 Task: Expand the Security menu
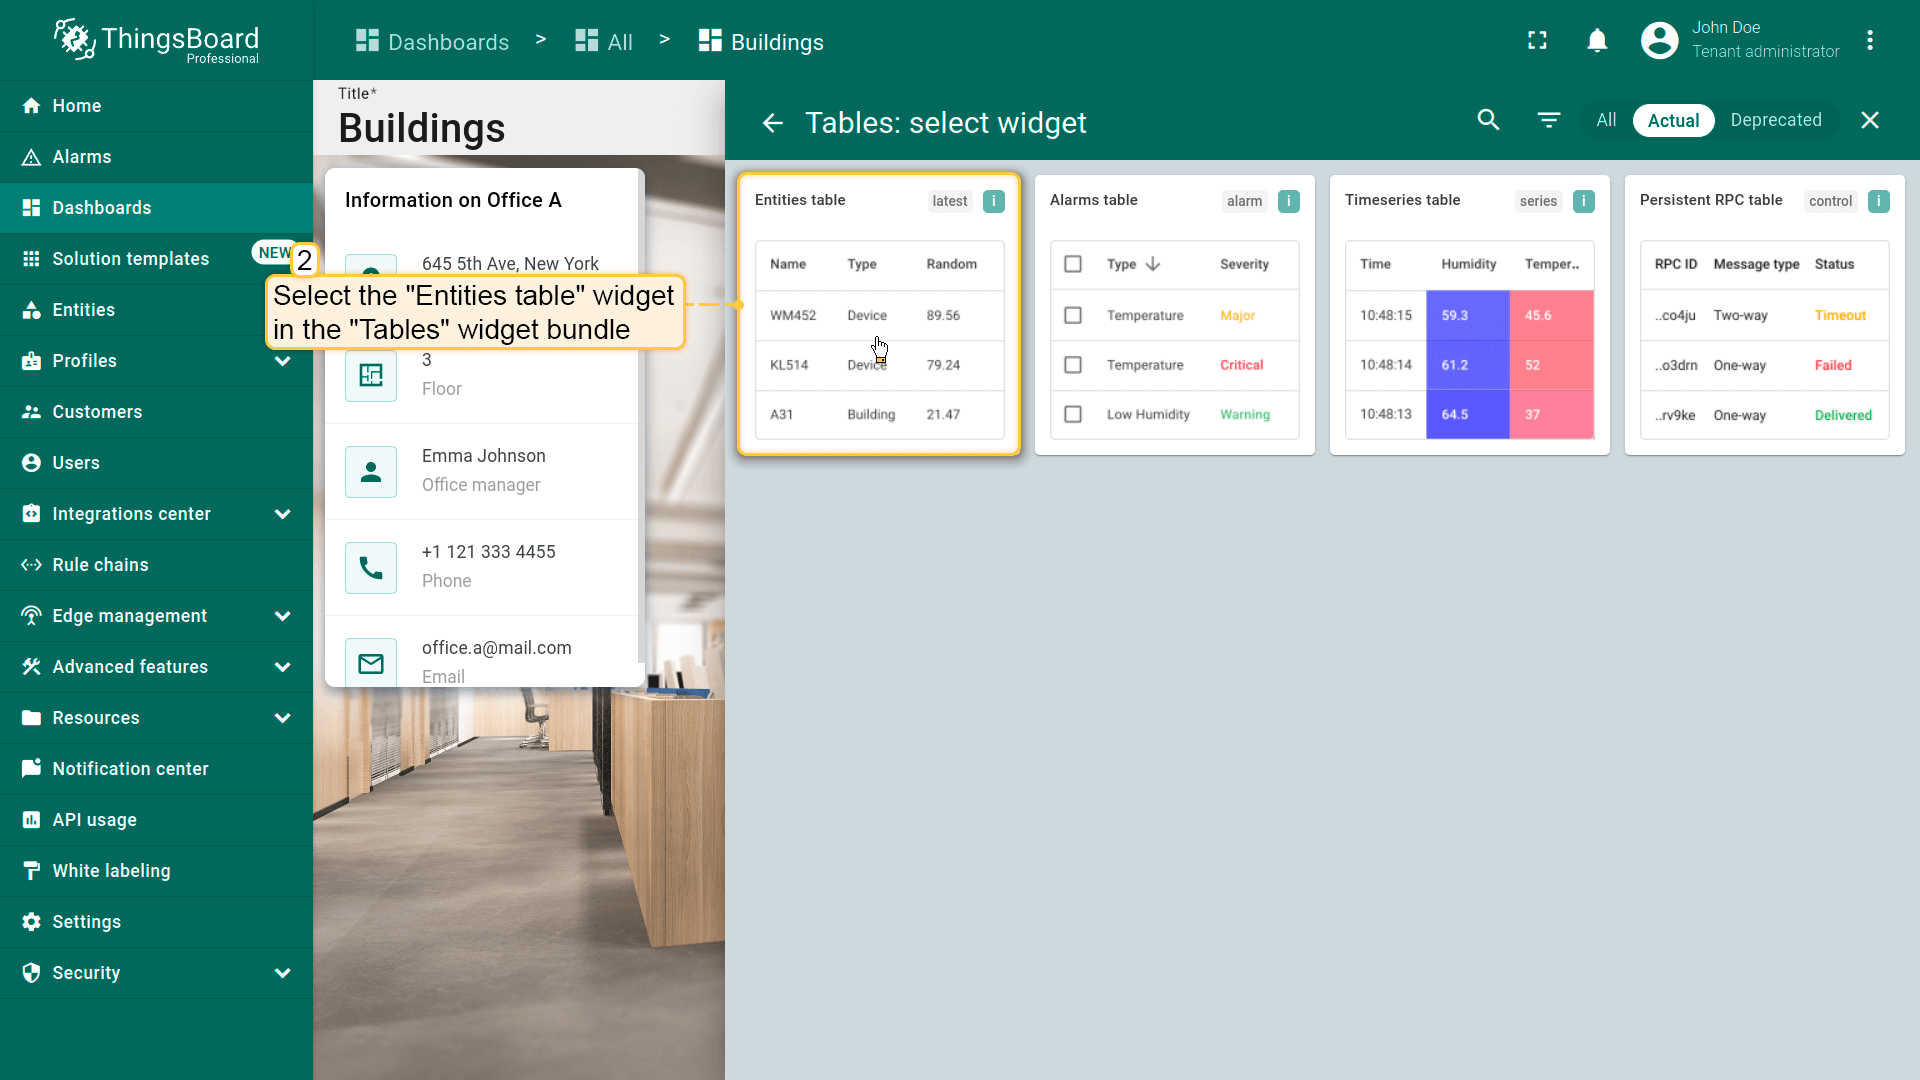point(282,973)
